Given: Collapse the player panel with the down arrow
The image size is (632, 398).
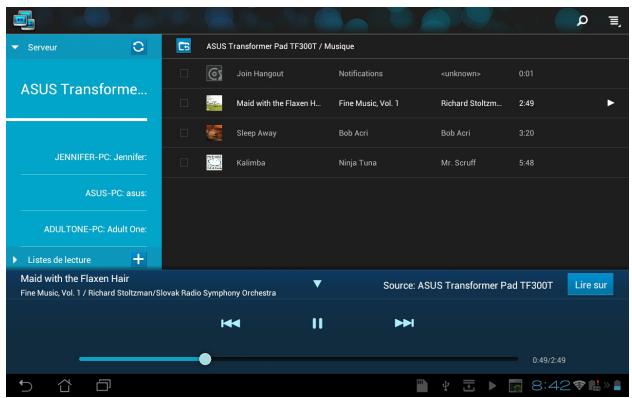Looking at the screenshot, I should 317,284.
